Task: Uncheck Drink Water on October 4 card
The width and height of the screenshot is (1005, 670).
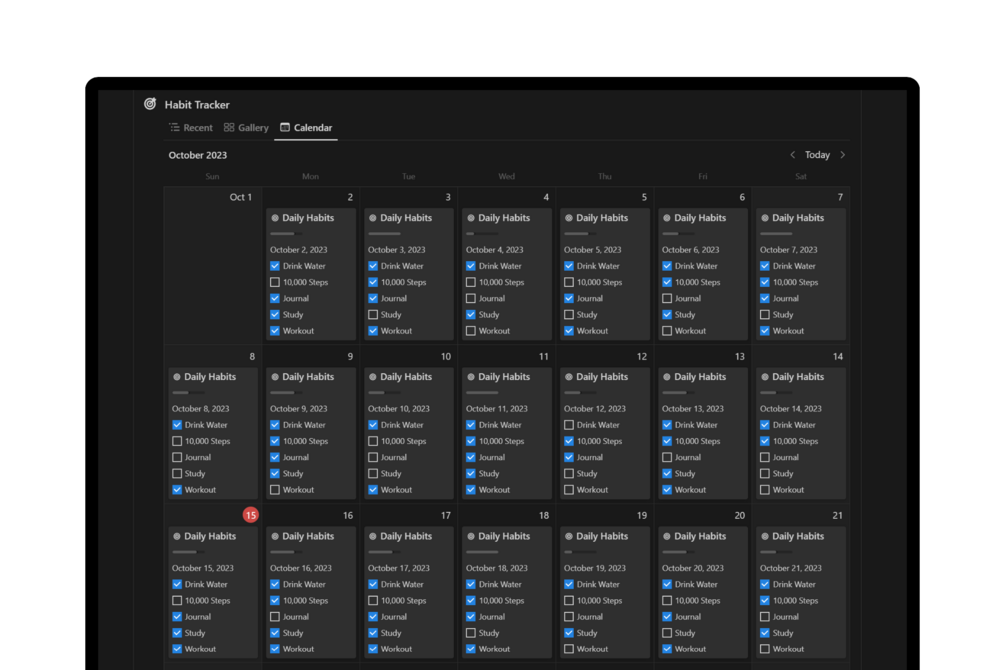Action: [471, 266]
